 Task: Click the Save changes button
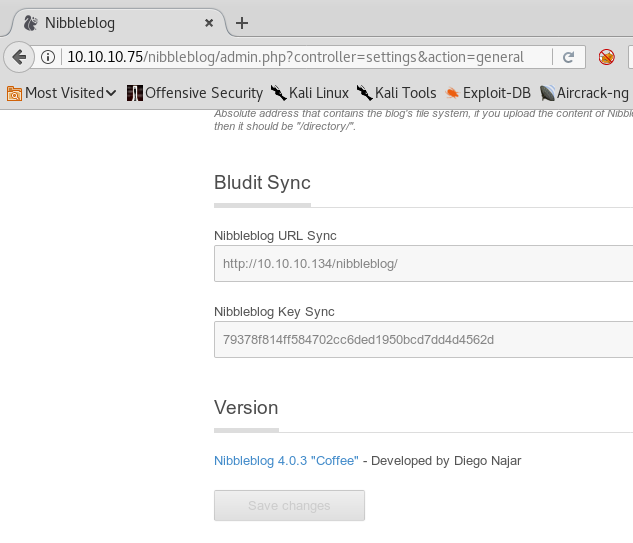[289, 505]
